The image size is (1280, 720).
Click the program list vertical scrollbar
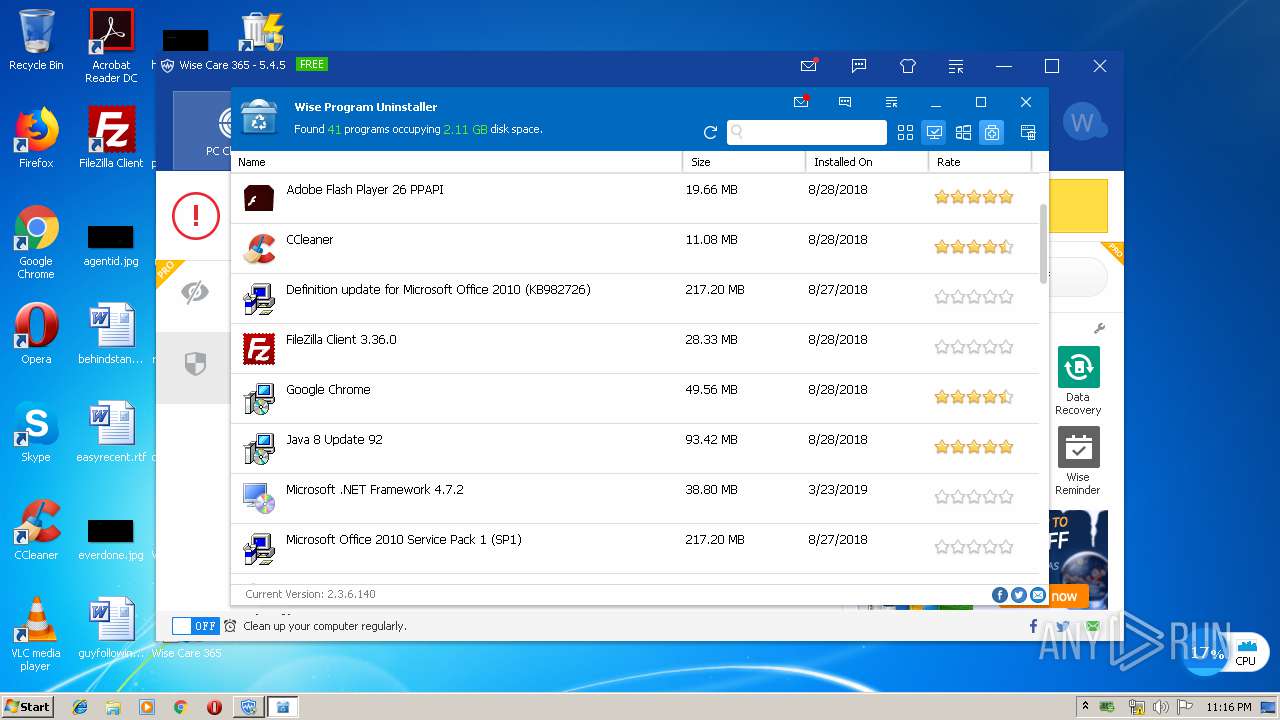[x=1044, y=244]
